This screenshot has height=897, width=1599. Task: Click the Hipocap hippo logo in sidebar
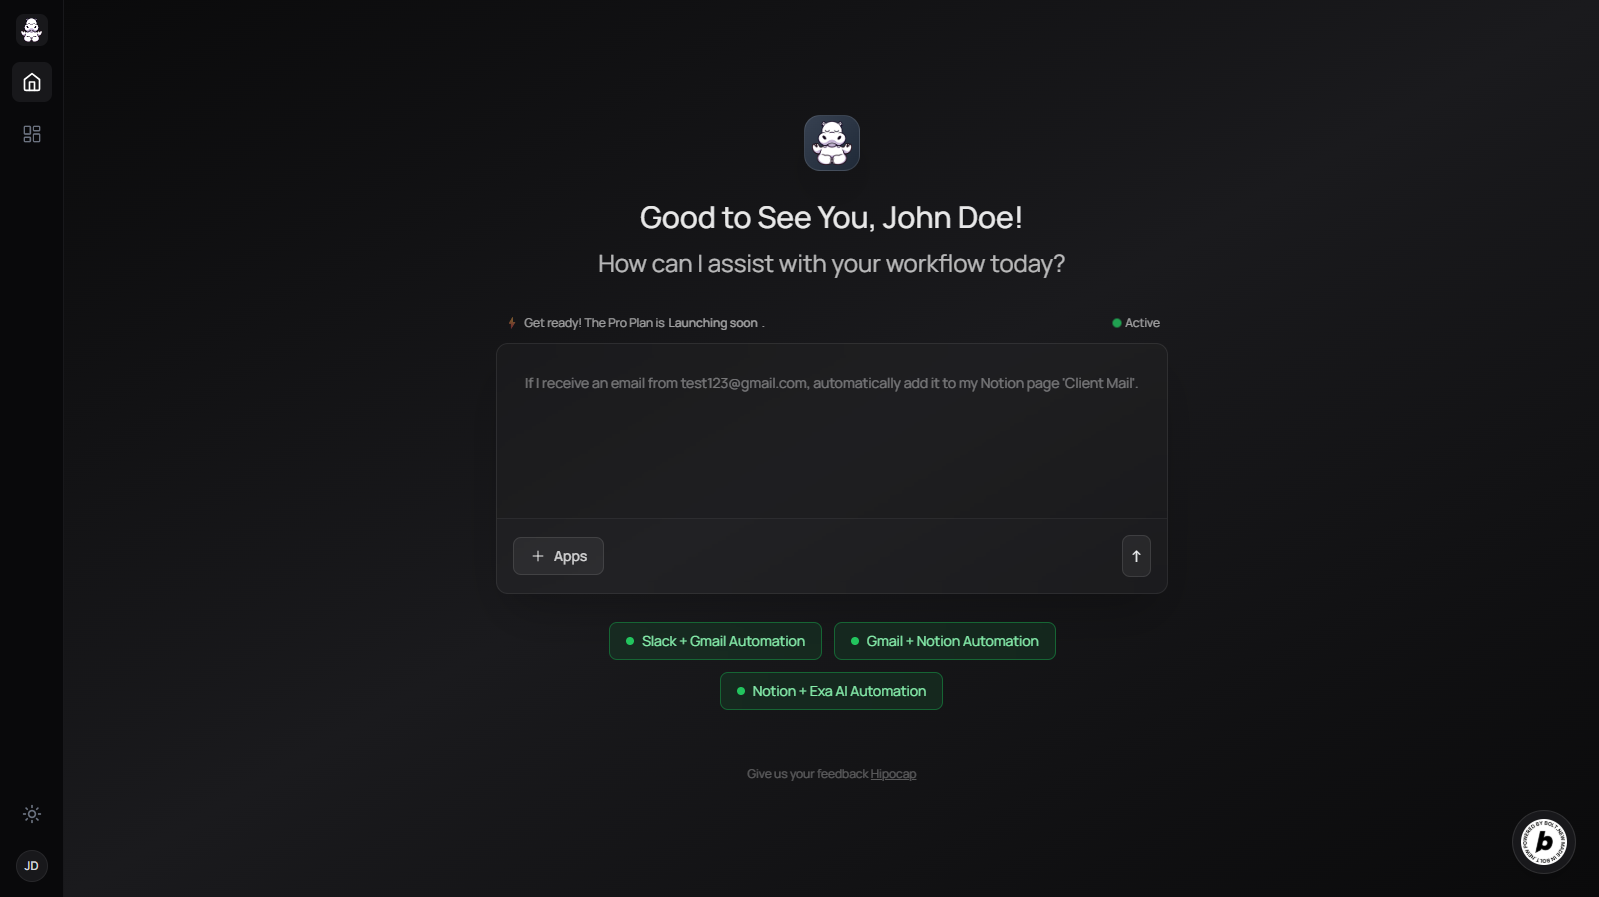click(32, 30)
